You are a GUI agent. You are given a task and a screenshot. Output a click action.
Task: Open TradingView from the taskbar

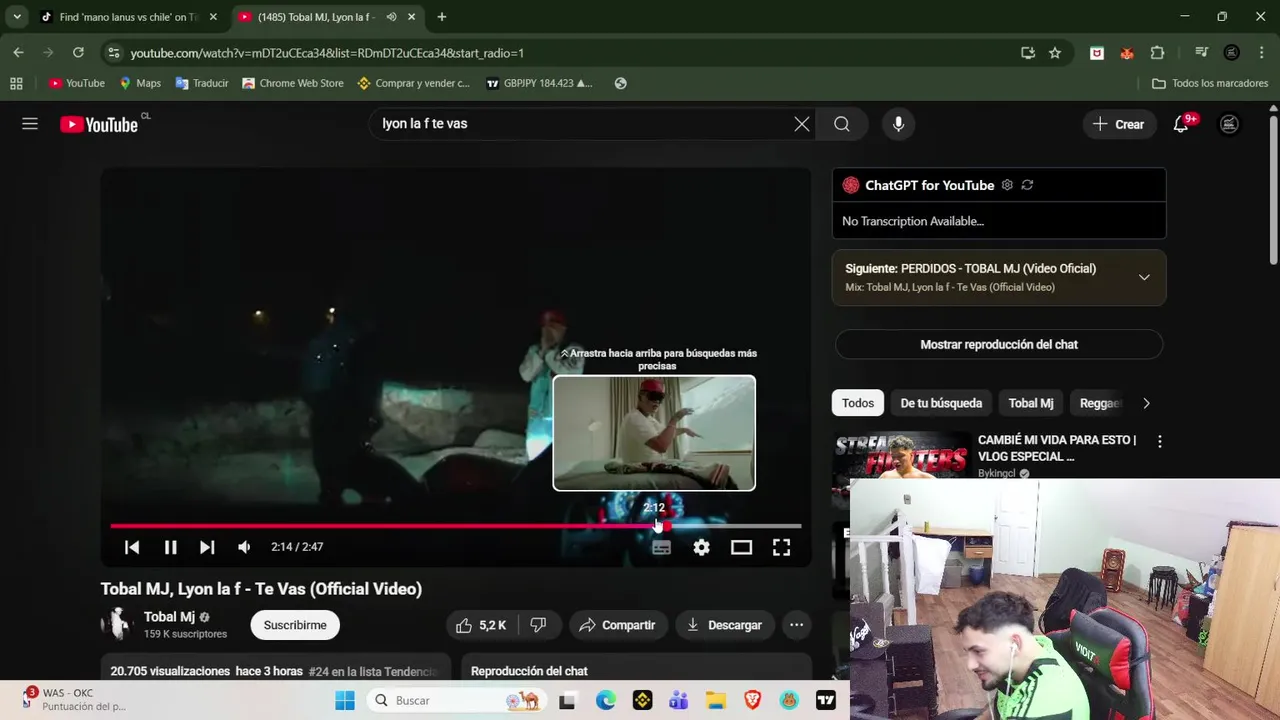[x=826, y=700]
